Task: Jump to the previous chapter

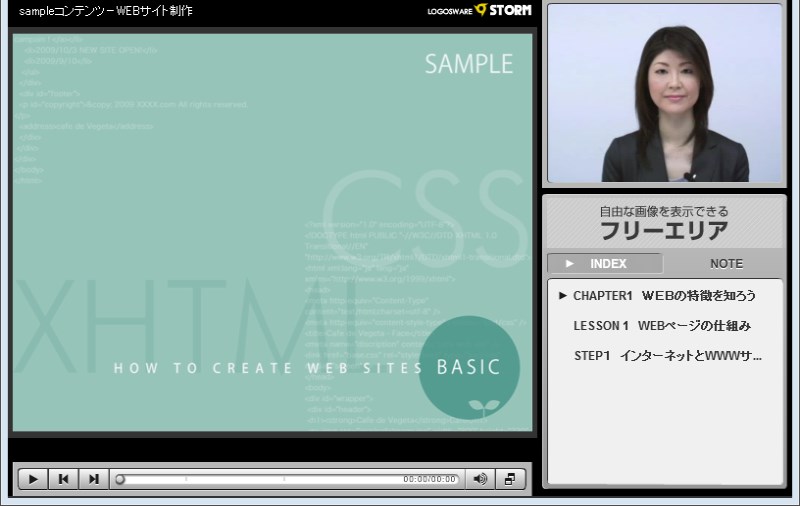Action: pyautogui.click(x=63, y=479)
